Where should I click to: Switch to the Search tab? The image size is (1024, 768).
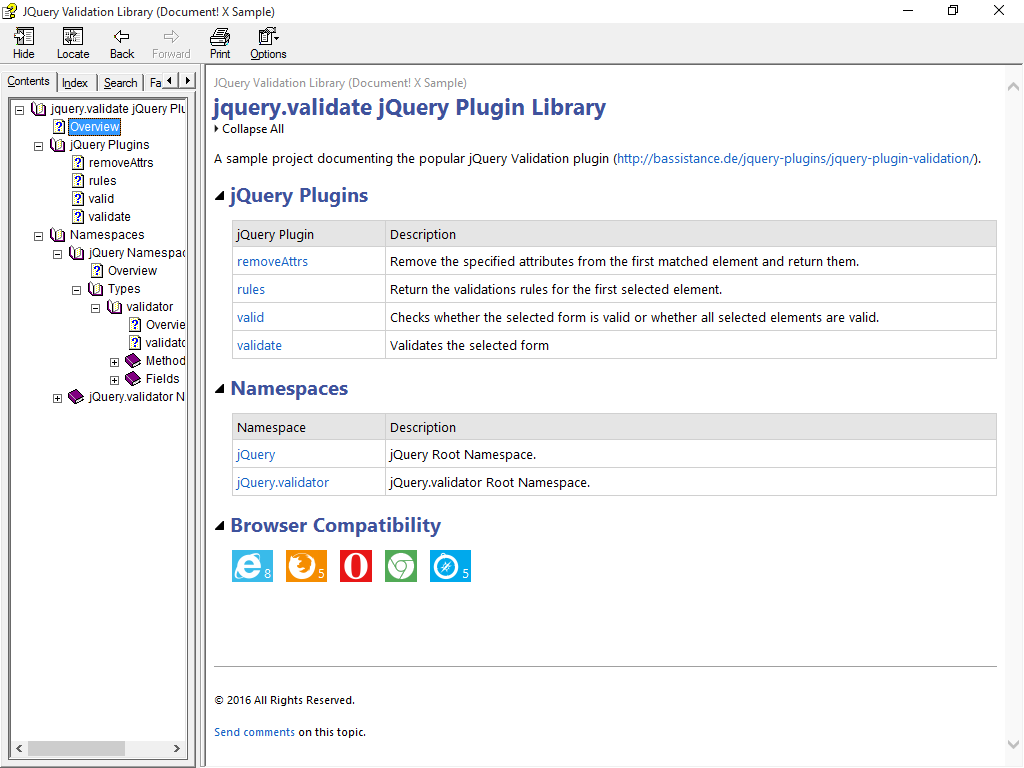(121, 83)
